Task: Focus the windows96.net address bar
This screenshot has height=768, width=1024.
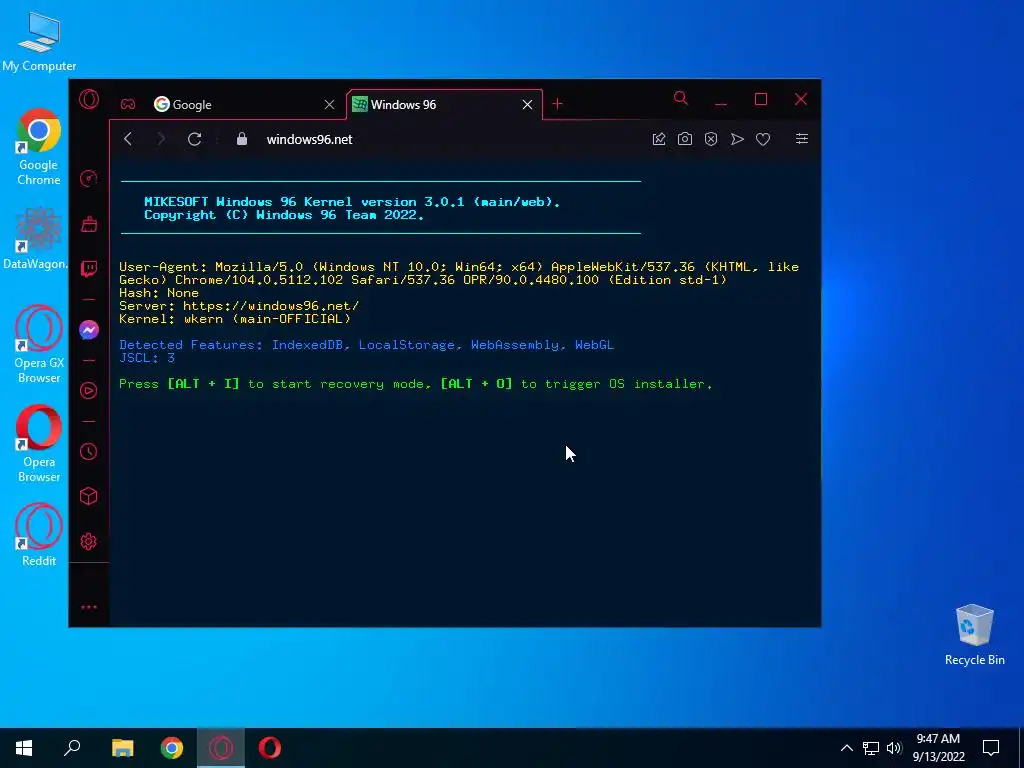Action: (310, 139)
